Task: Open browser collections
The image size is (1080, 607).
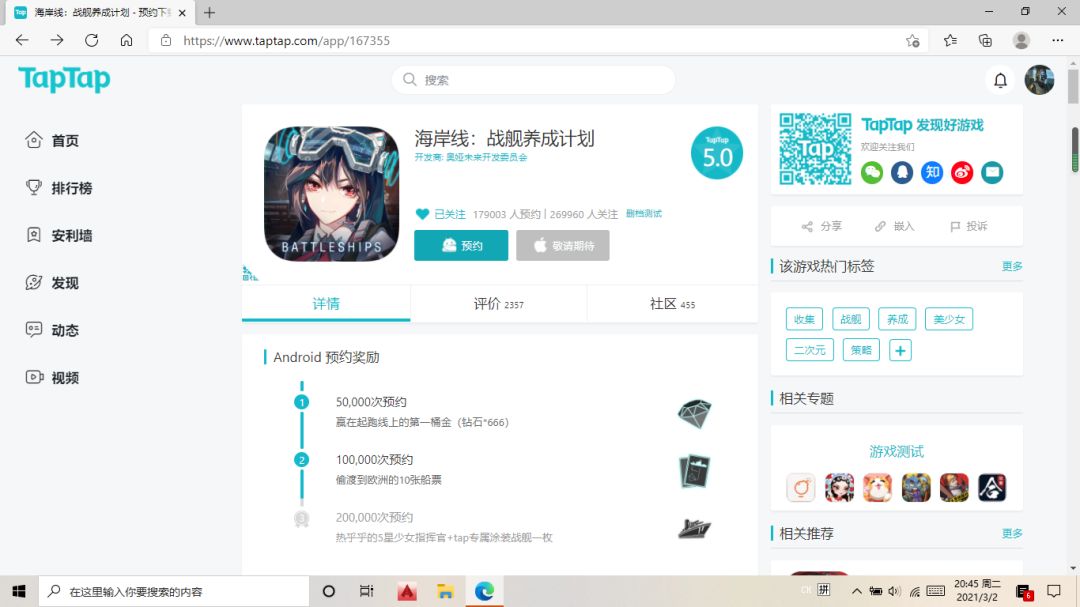Action: click(x=986, y=41)
